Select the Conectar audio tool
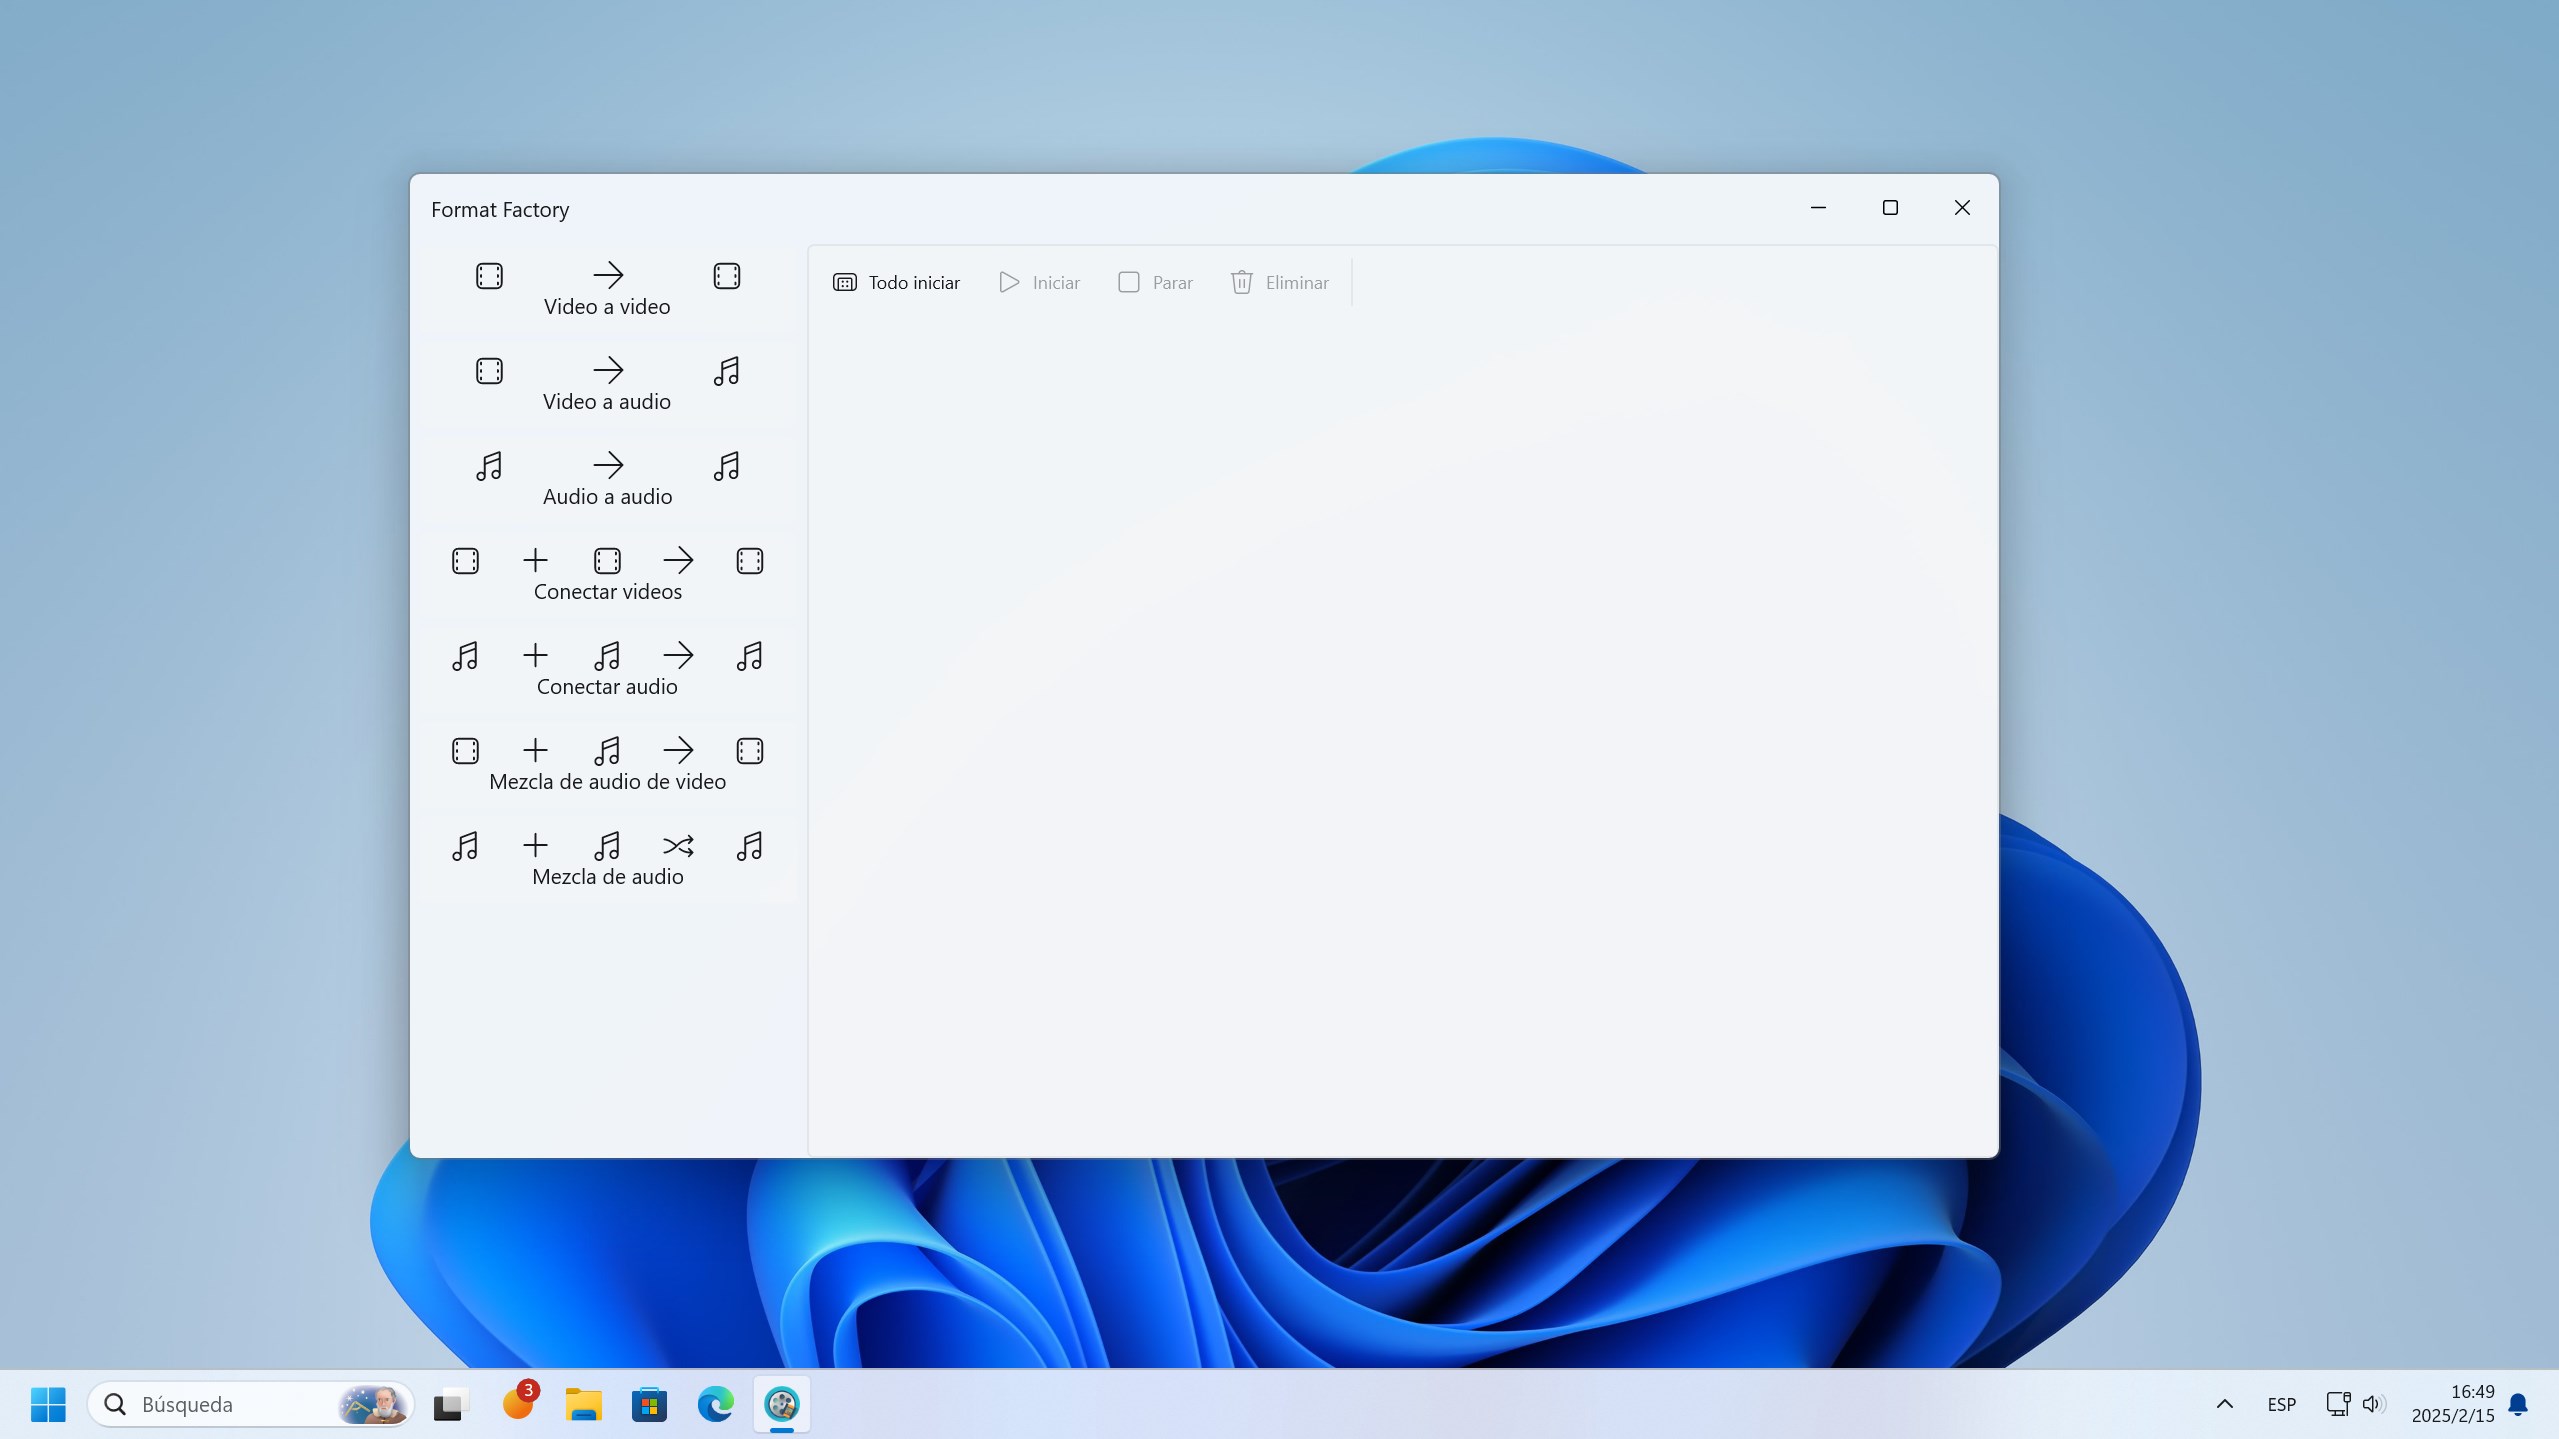Viewport: 2559px width, 1439px height. (x=607, y=669)
